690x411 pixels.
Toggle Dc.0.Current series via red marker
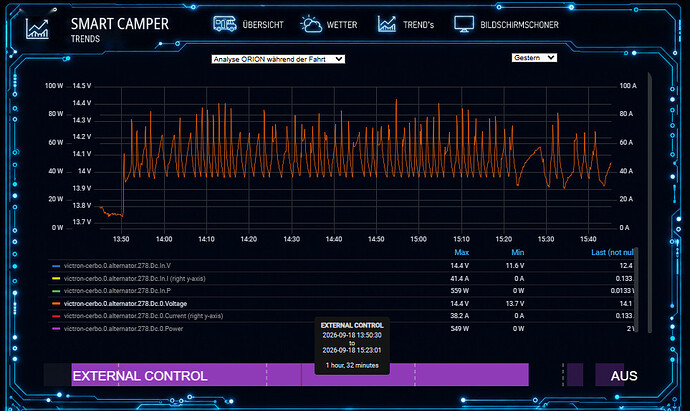[x=56, y=316]
